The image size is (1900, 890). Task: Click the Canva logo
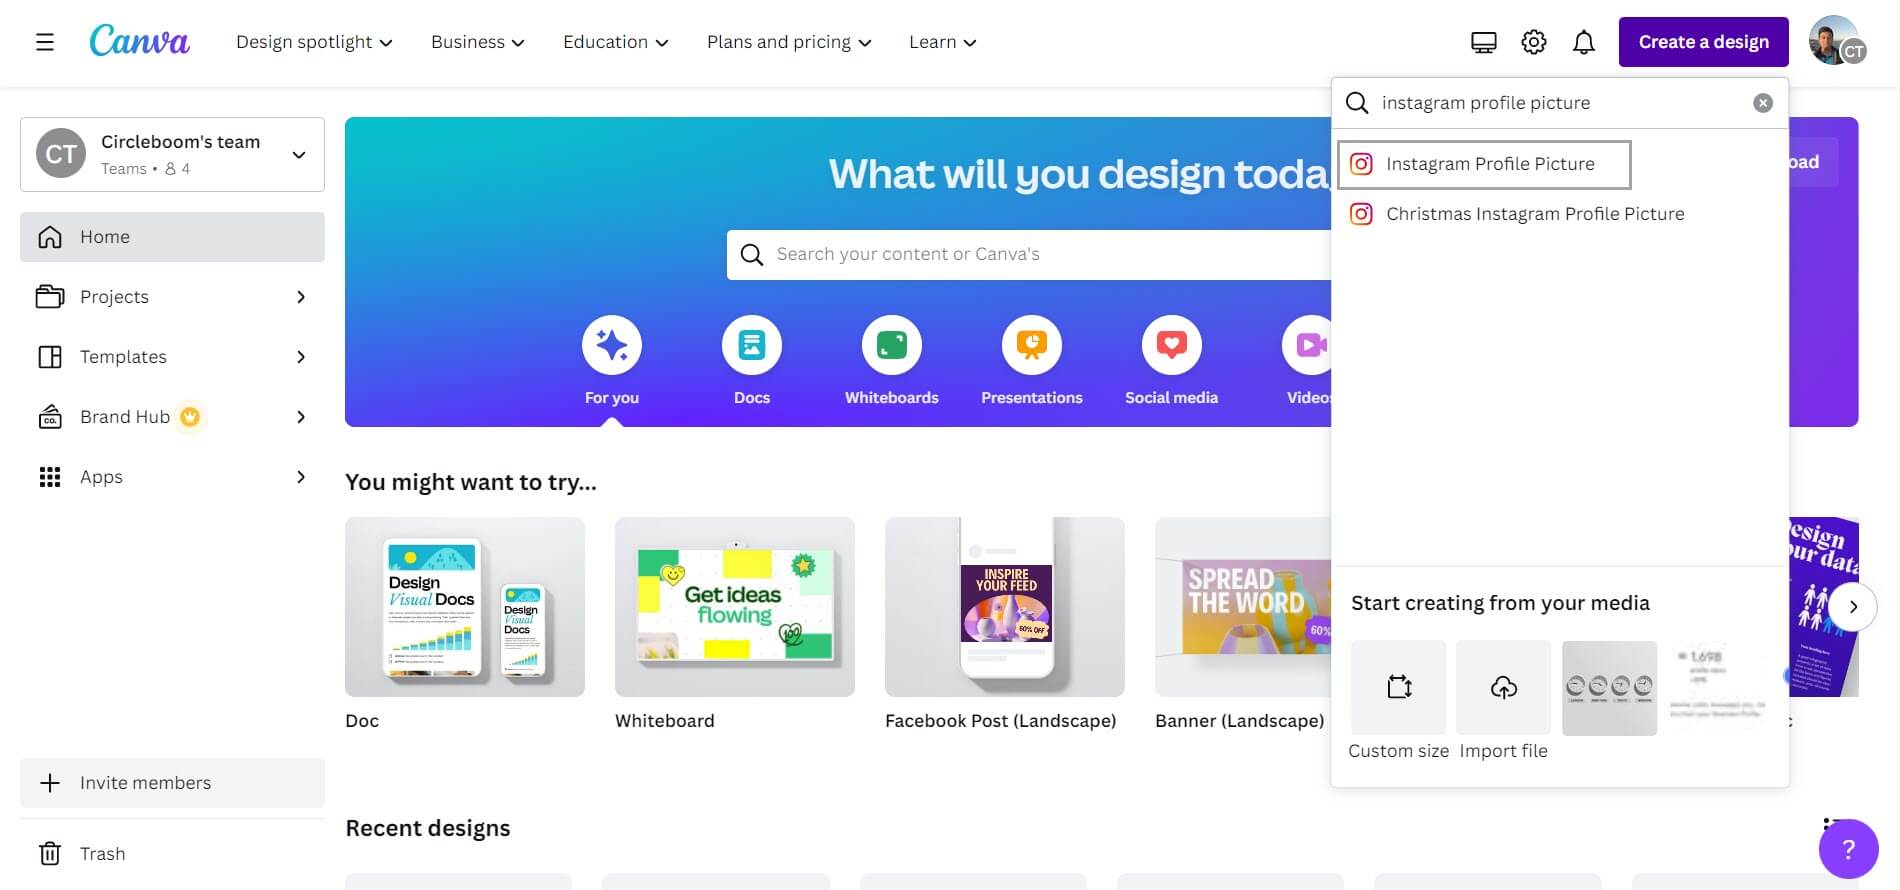139,41
